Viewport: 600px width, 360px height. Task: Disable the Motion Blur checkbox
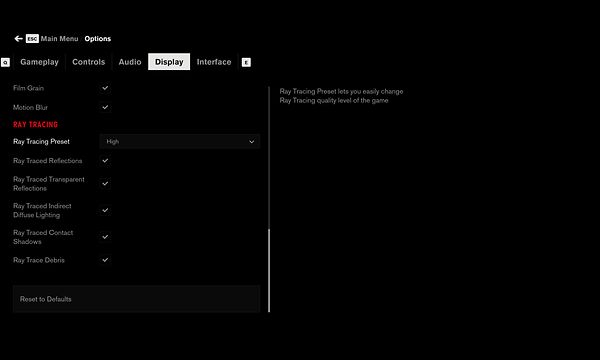tap(105, 107)
